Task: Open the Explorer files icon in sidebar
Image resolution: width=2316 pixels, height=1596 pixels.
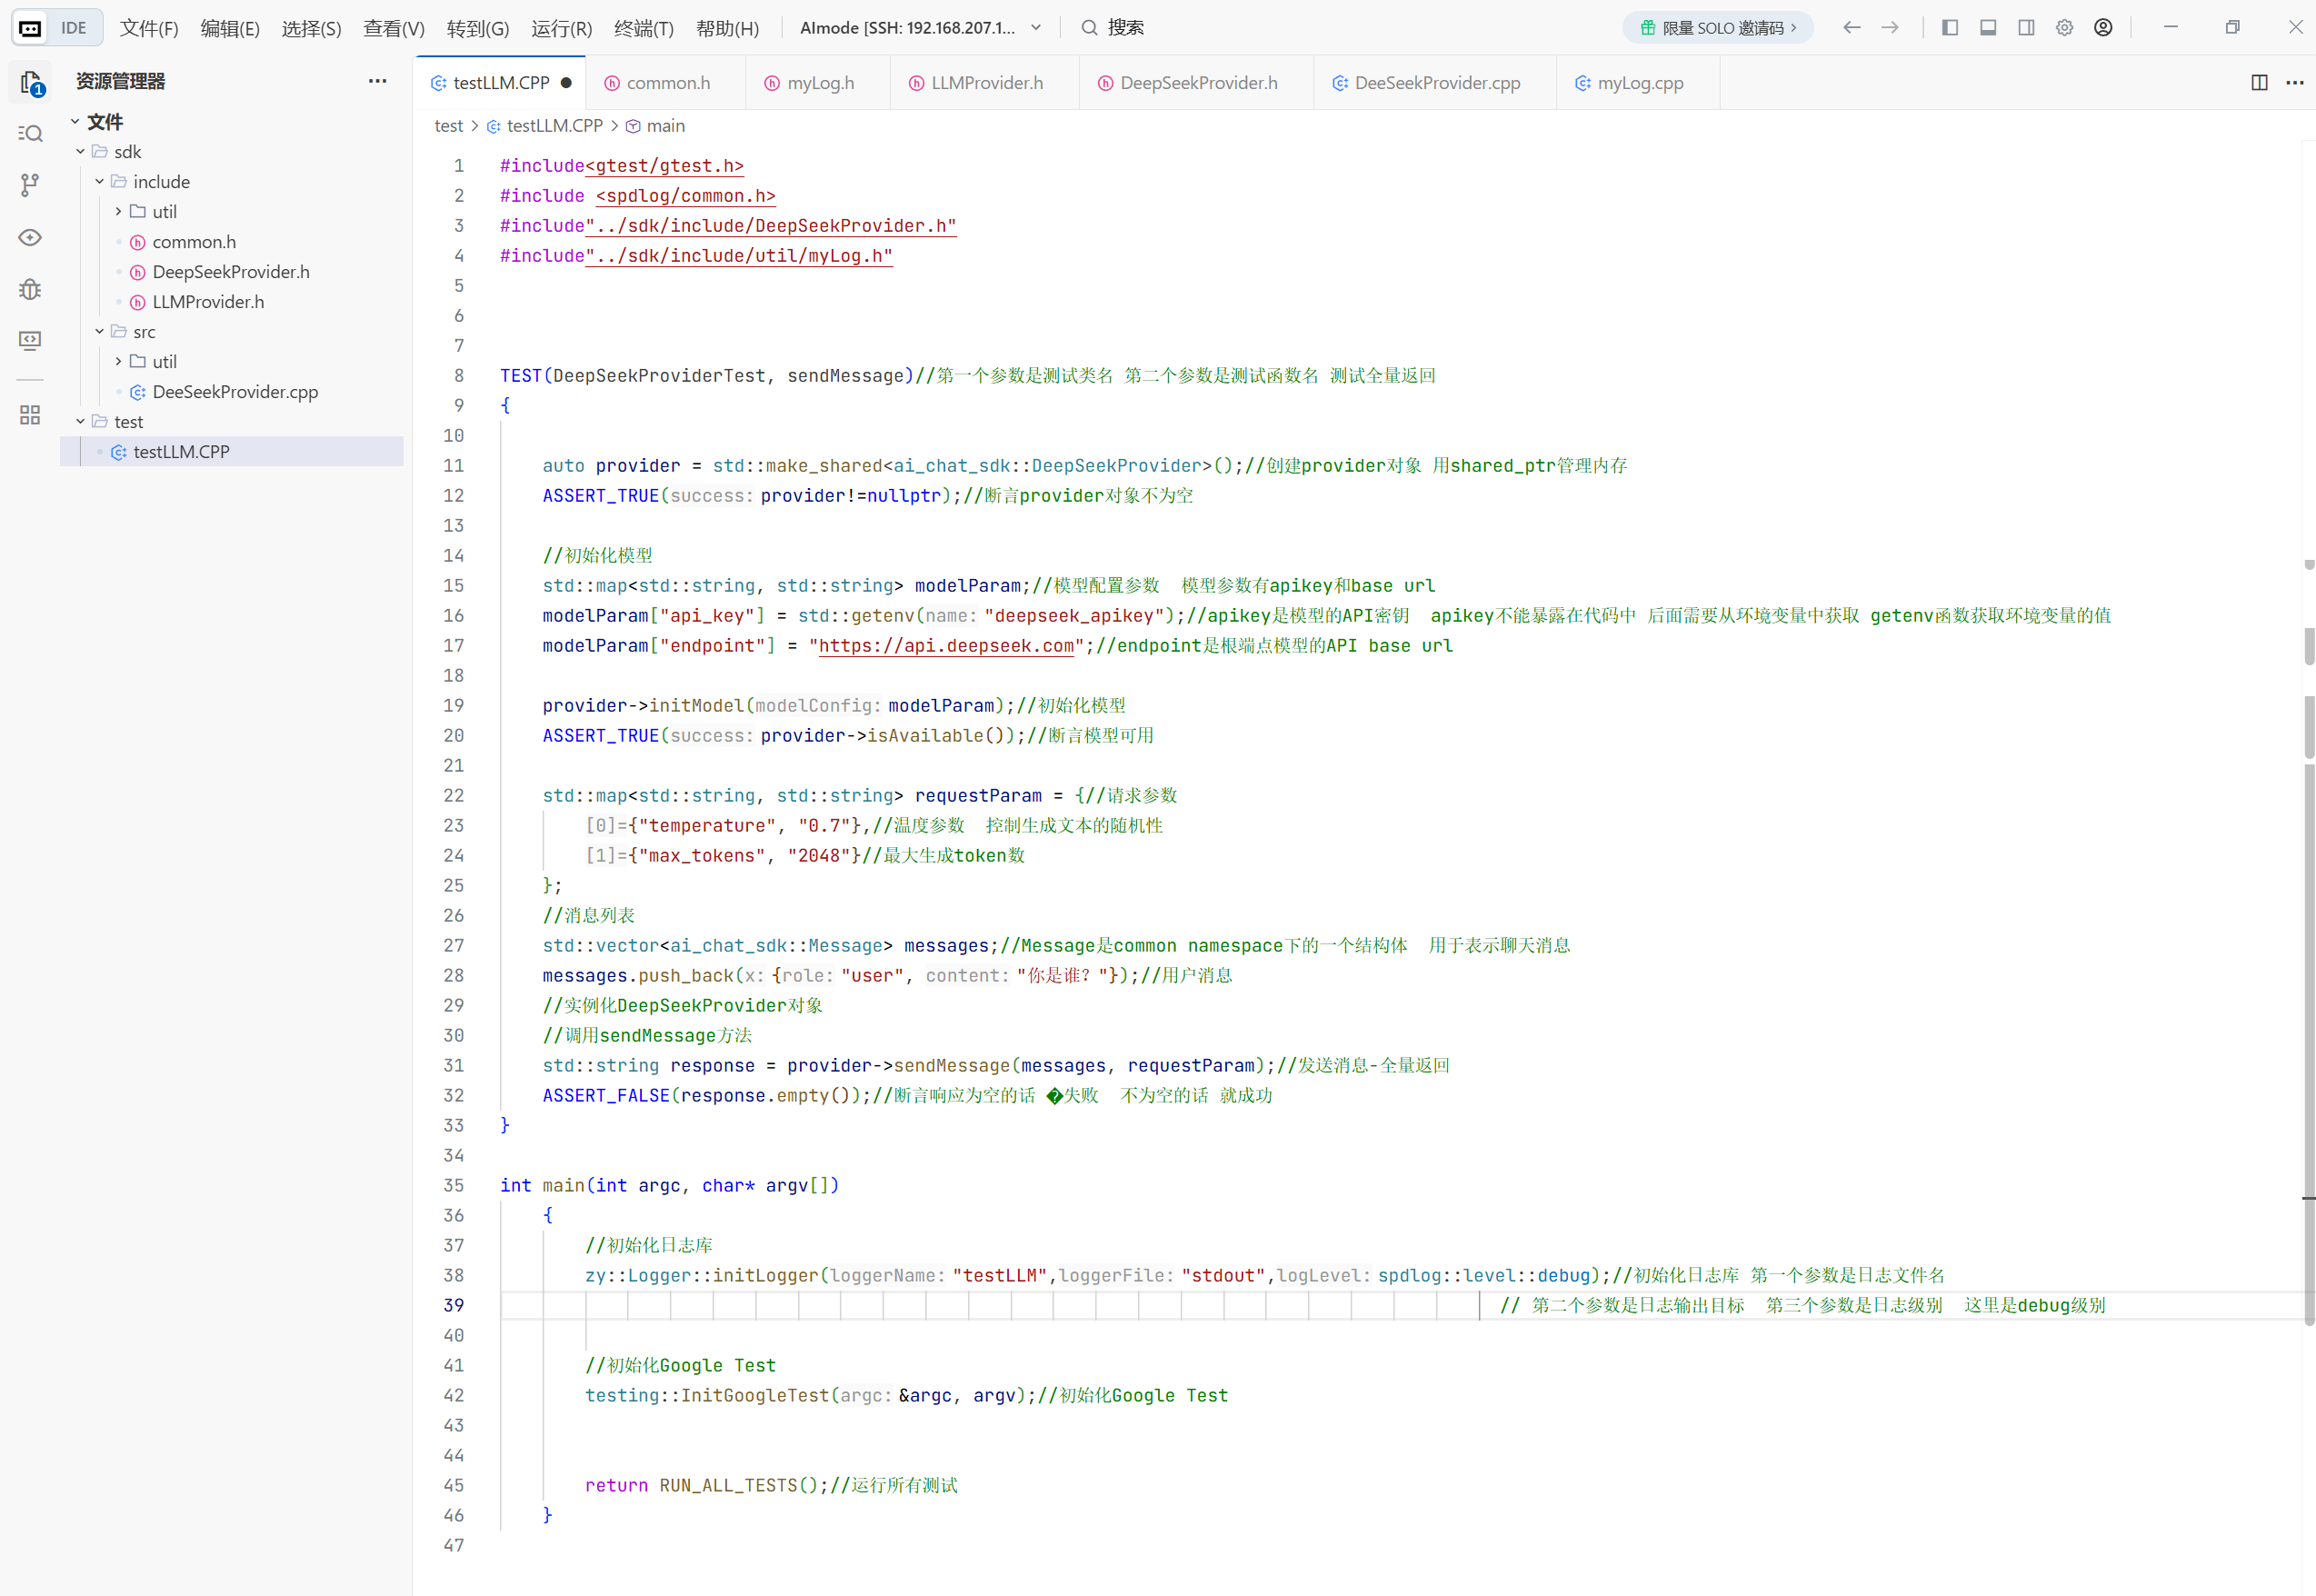Action: tap(30, 82)
